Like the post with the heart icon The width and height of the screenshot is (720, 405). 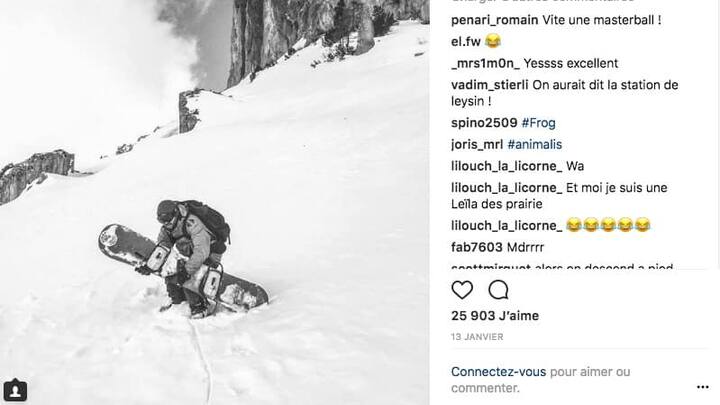coord(462,290)
